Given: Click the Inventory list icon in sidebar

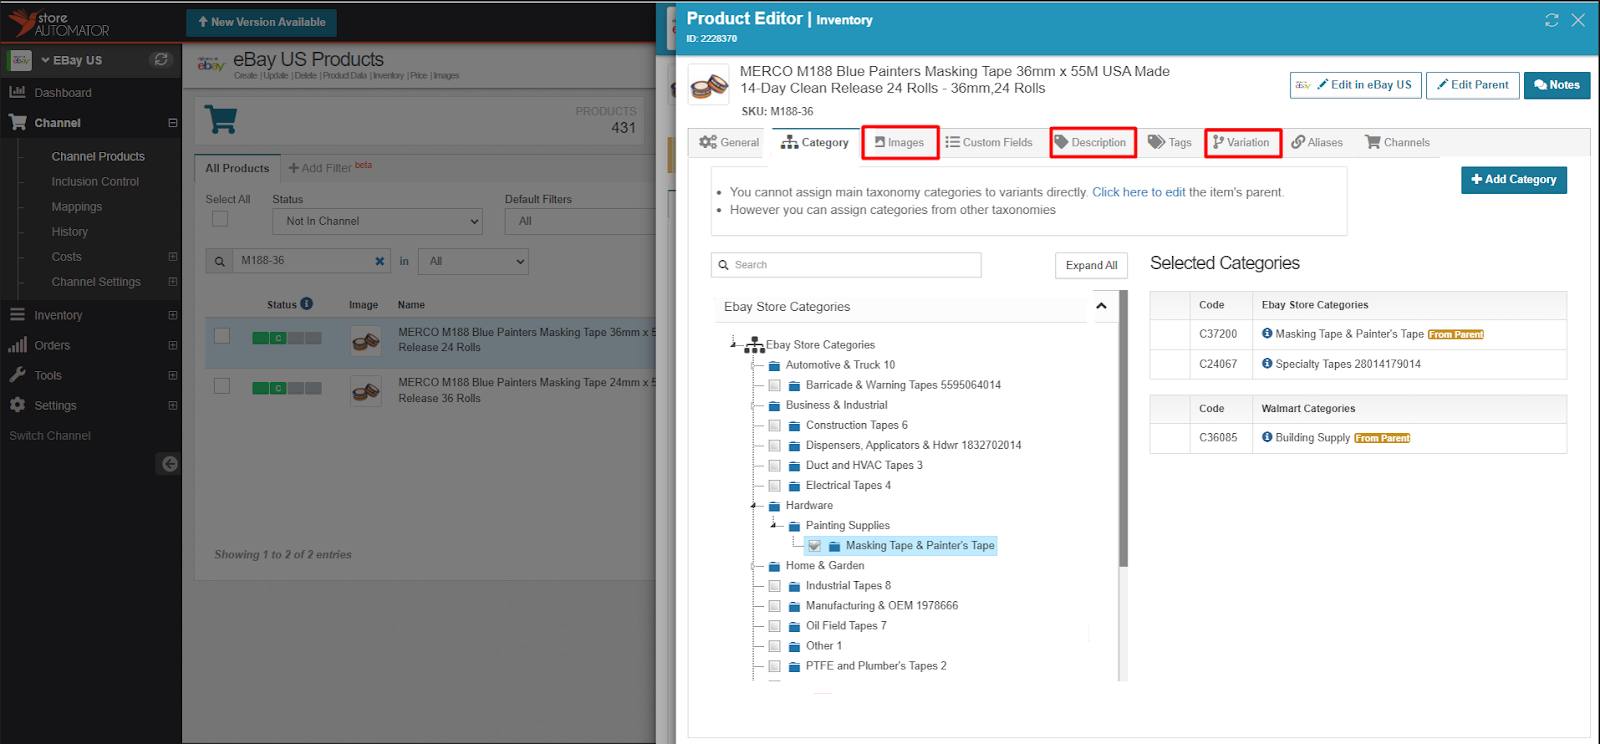Looking at the screenshot, I should 17,314.
